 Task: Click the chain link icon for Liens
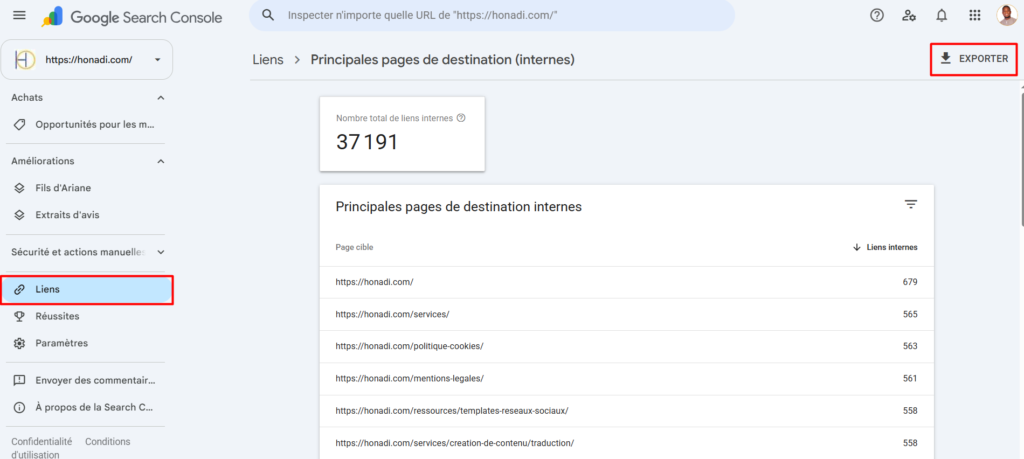(x=20, y=289)
